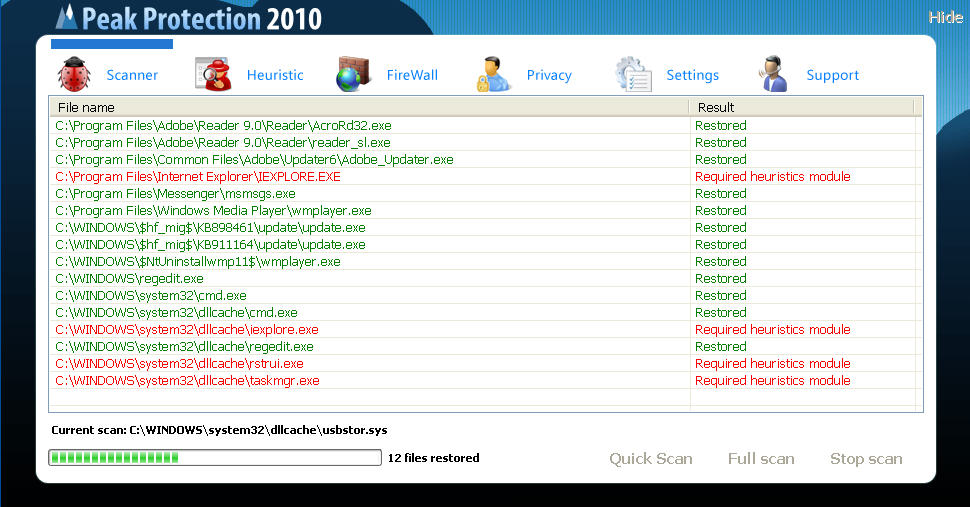This screenshot has height=507, width=970.
Task: Click the 12 files restored status
Action: pos(434,458)
